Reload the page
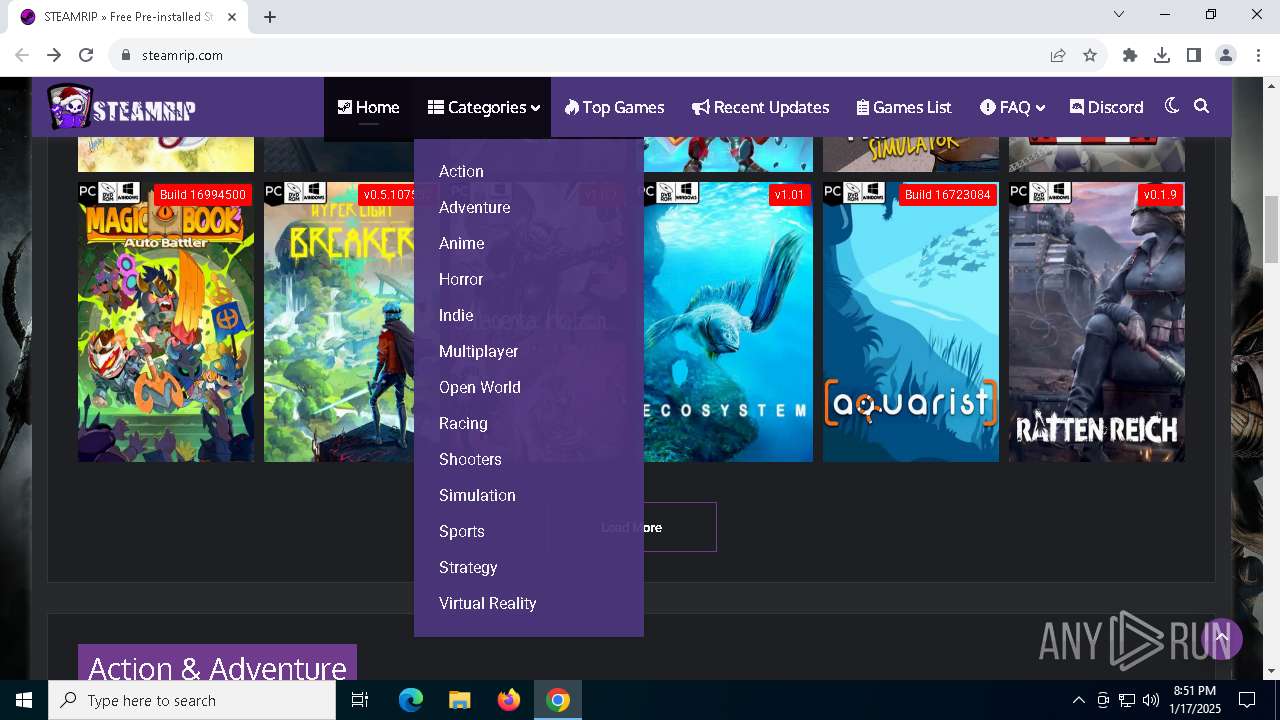The height and width of the screenshot is (720, 1280). [86, 55]
